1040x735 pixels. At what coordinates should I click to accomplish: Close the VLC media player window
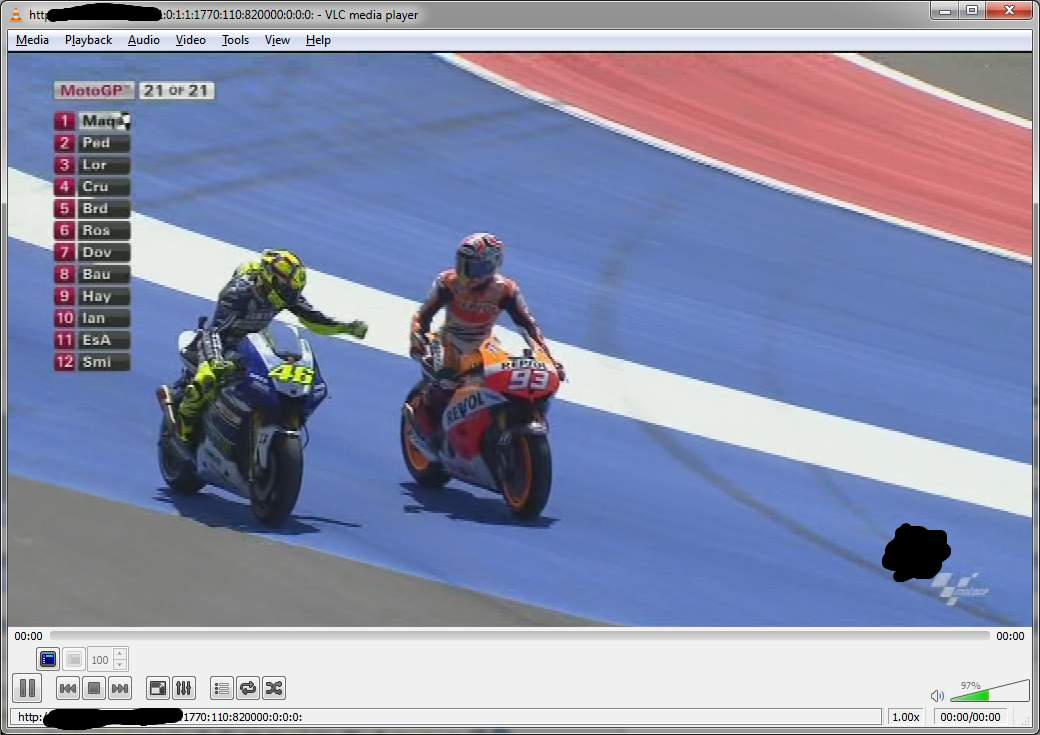click(x=1009, y=11)
